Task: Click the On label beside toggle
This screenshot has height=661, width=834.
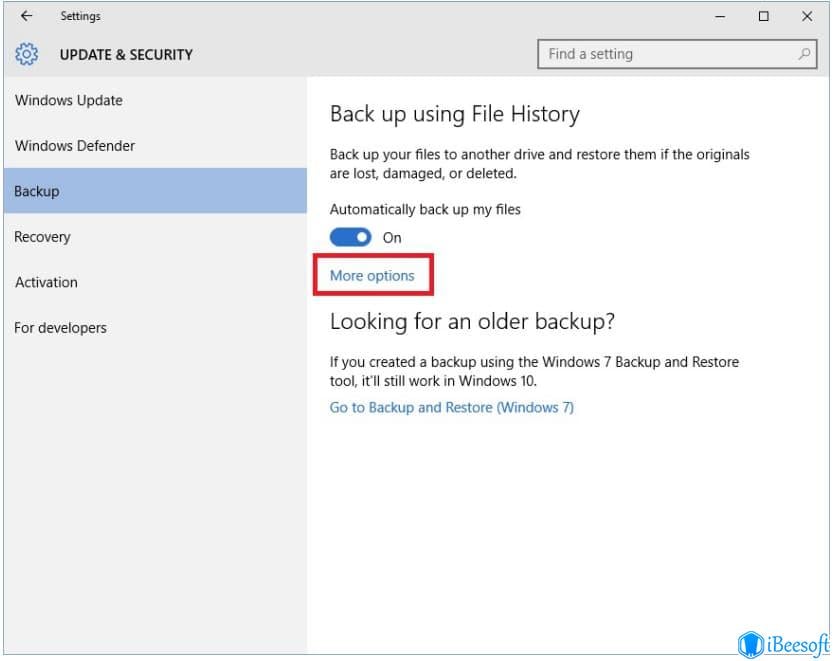Action: coord(392,238)
